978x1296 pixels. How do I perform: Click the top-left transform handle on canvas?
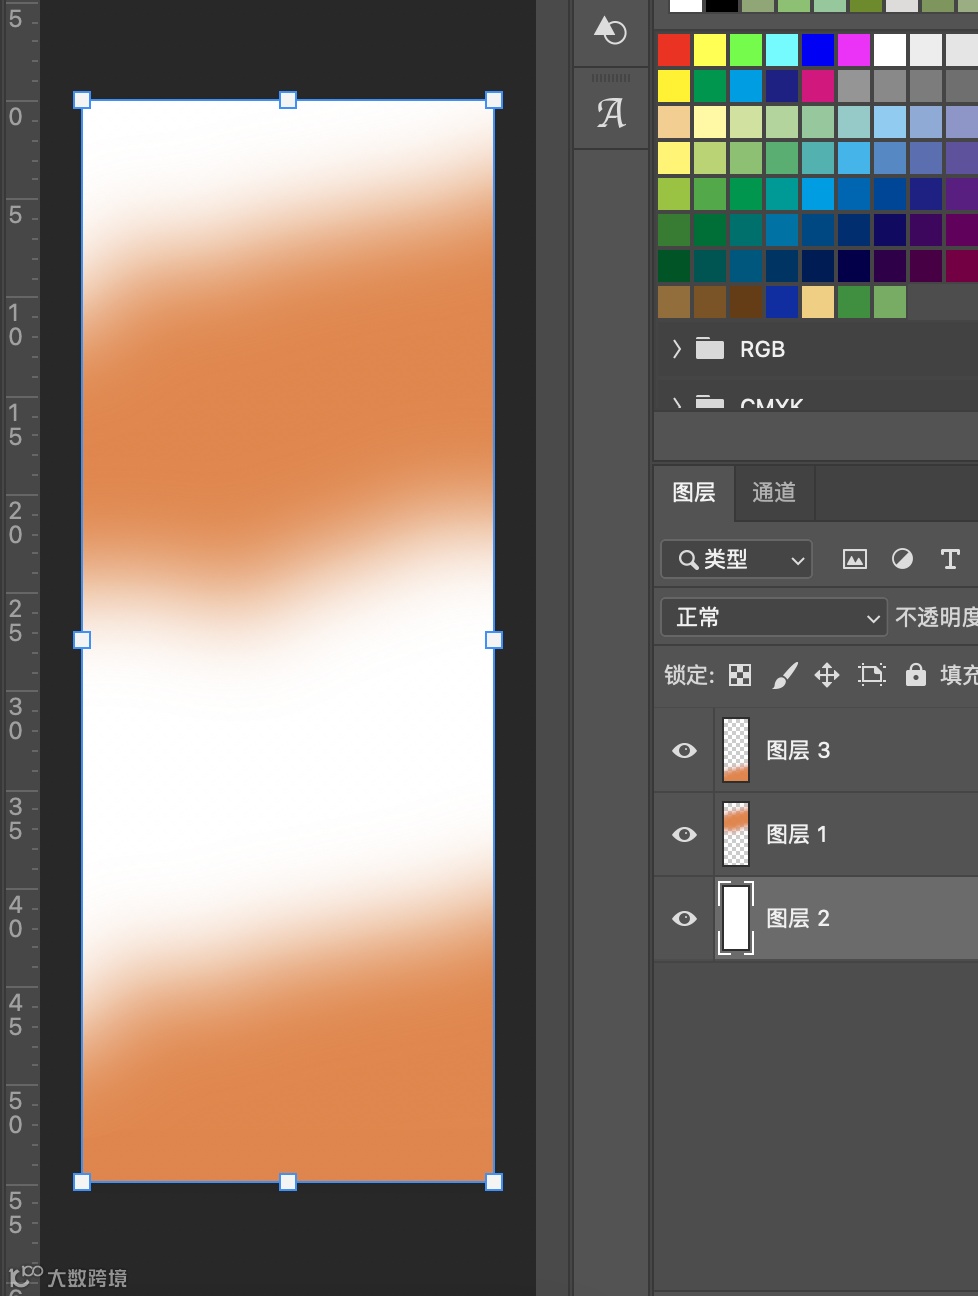[82, 100]
